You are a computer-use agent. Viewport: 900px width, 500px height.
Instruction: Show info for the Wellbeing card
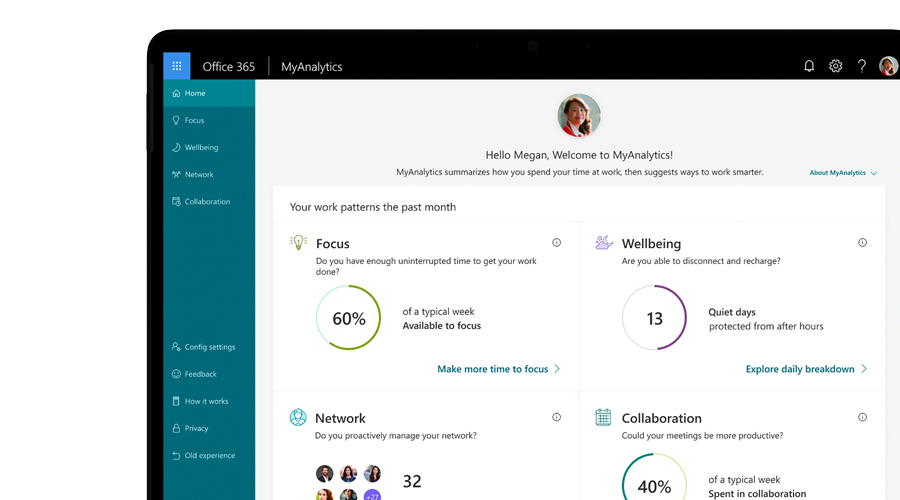pyautogui.click(x=862, y=242)
